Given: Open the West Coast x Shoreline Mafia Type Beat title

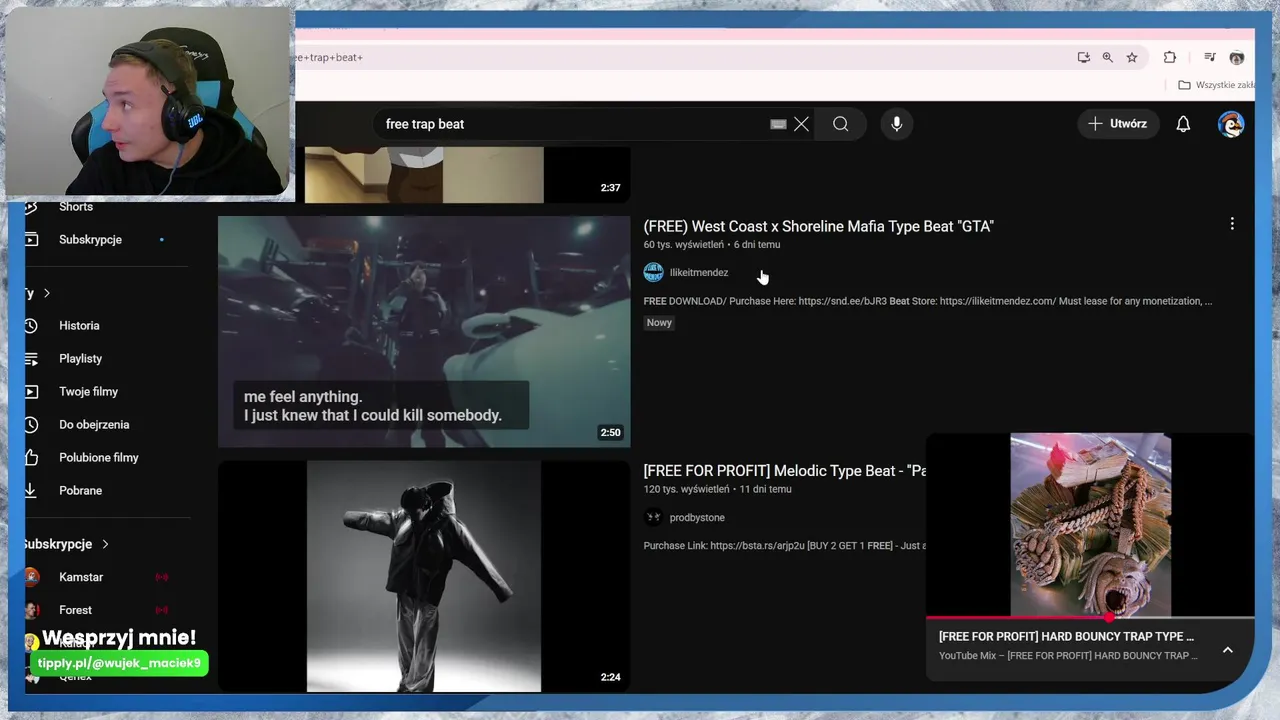Looking at the screenshot, I should tap(818, 227).
